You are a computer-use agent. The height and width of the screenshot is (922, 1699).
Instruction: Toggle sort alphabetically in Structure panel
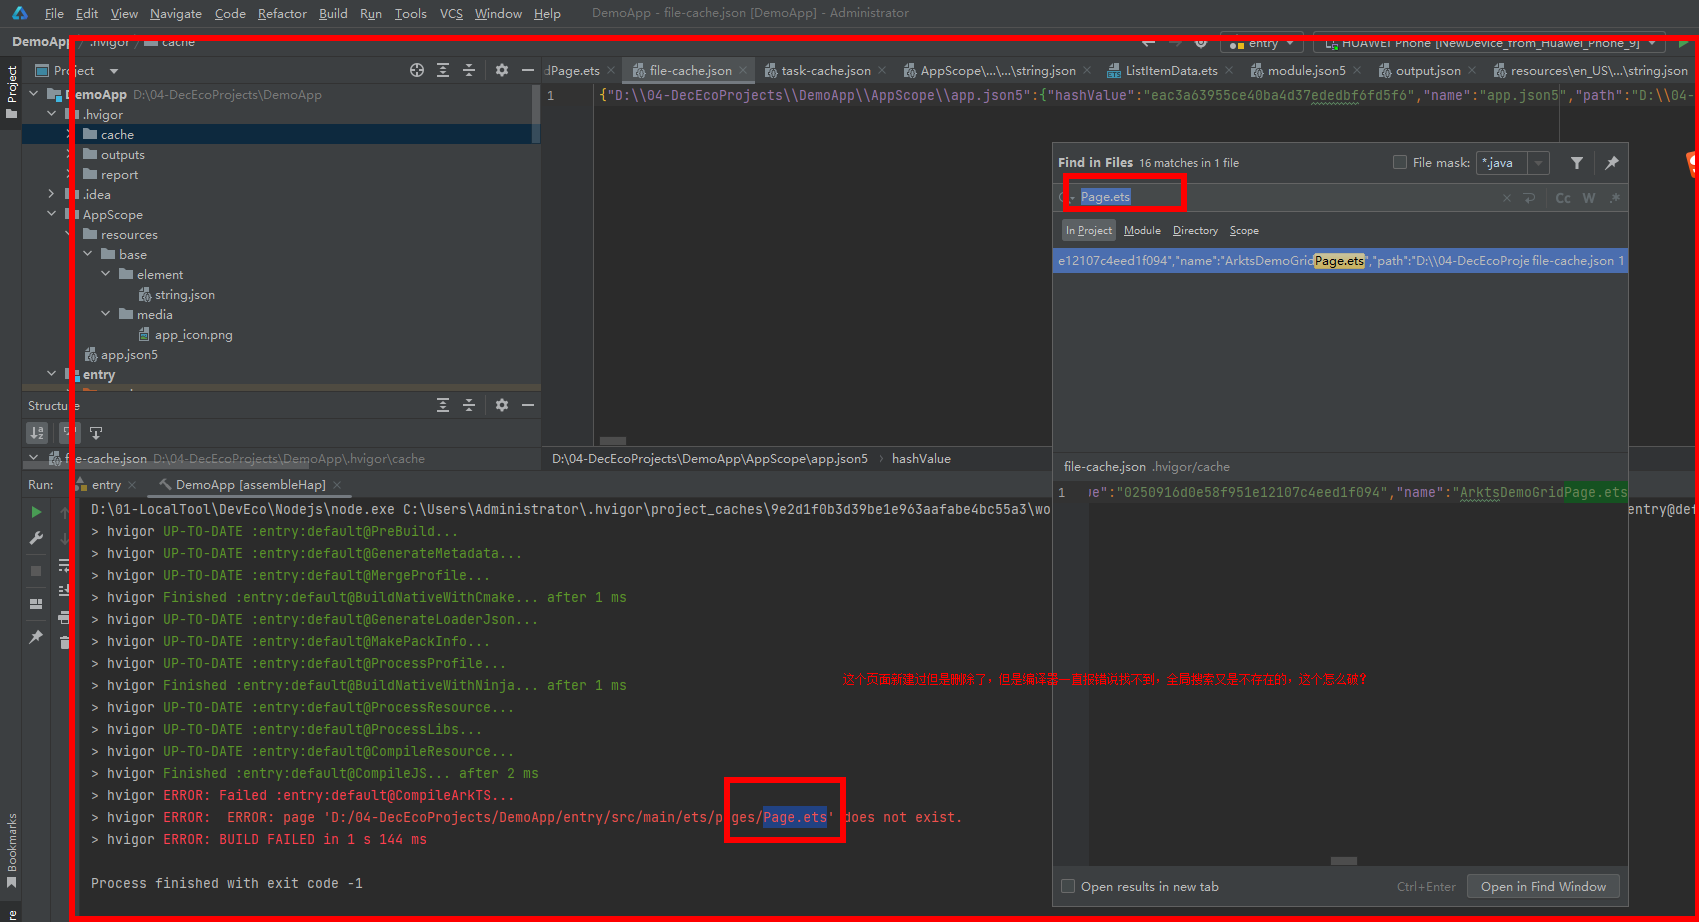coord(37,433)
